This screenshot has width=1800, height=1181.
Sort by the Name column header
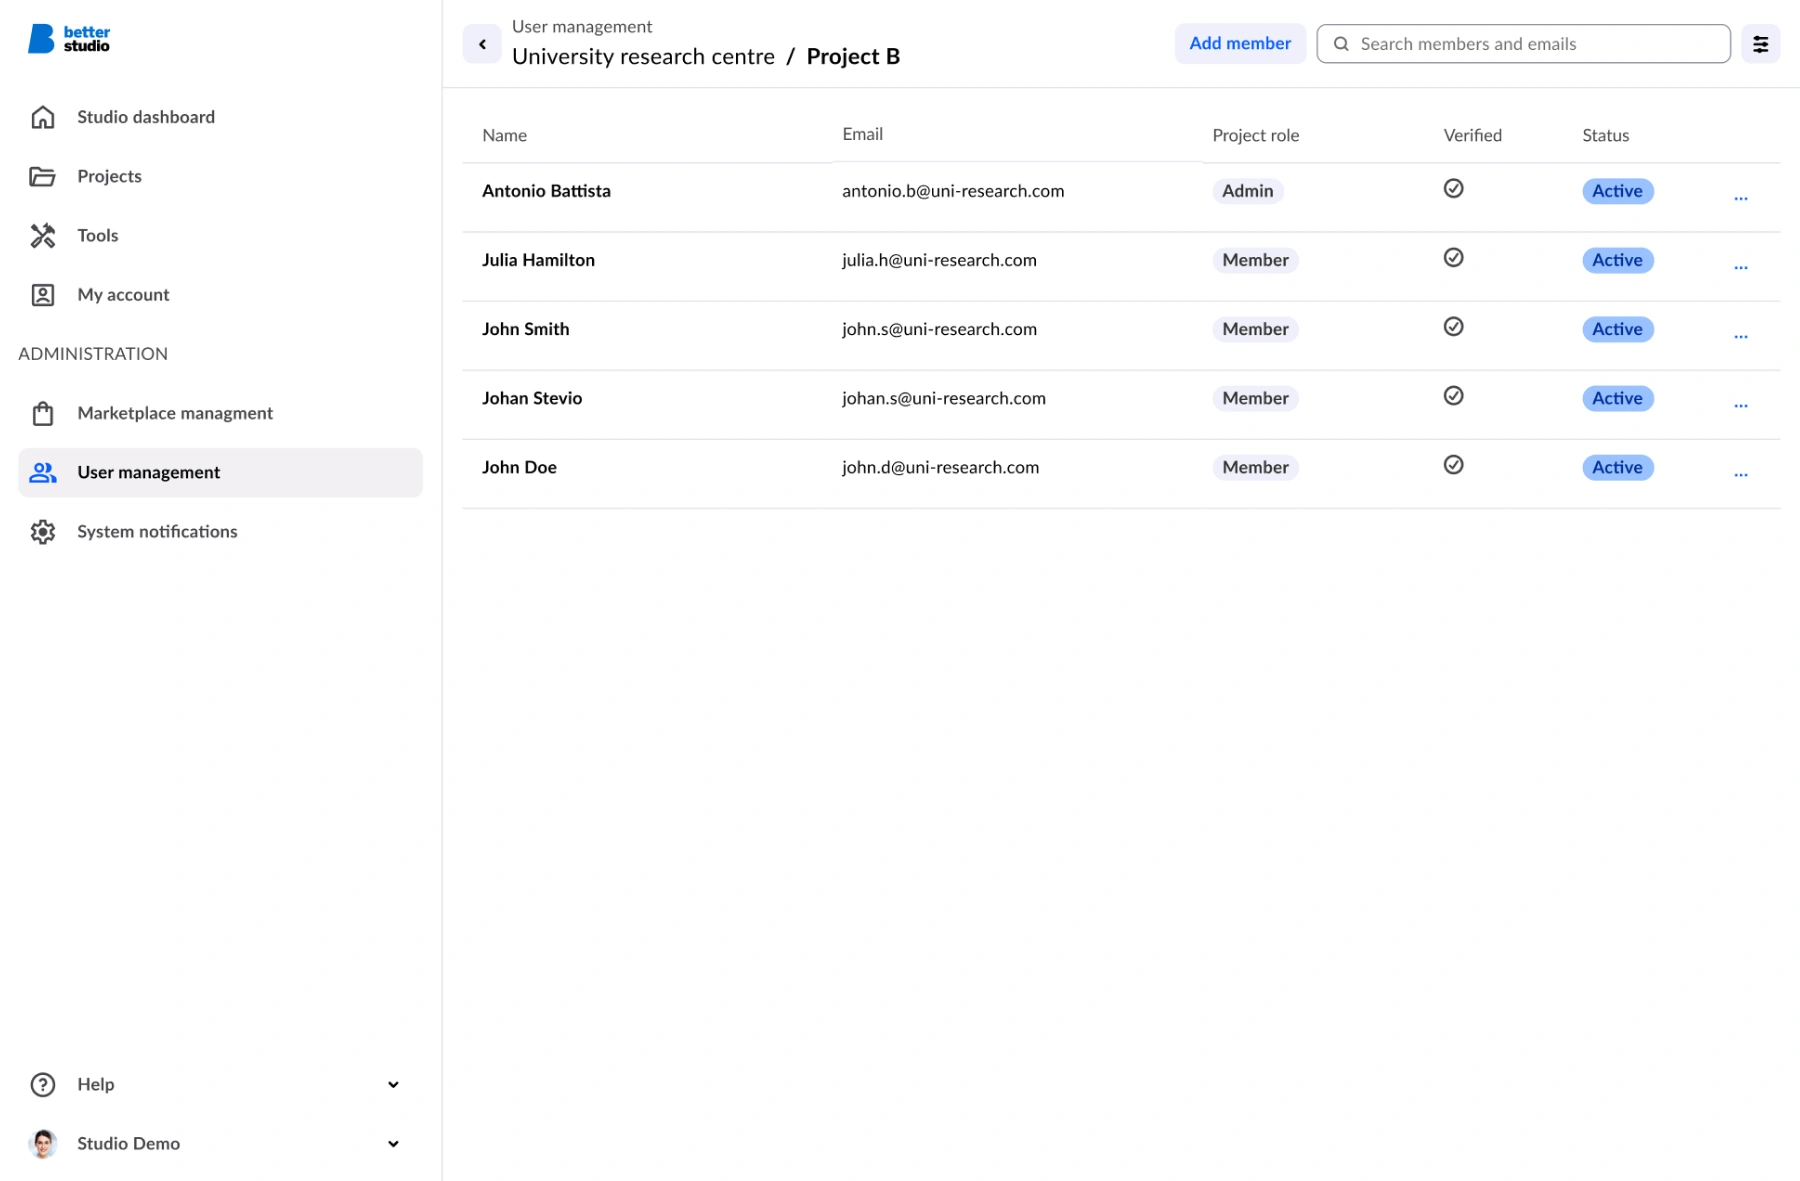504,135
